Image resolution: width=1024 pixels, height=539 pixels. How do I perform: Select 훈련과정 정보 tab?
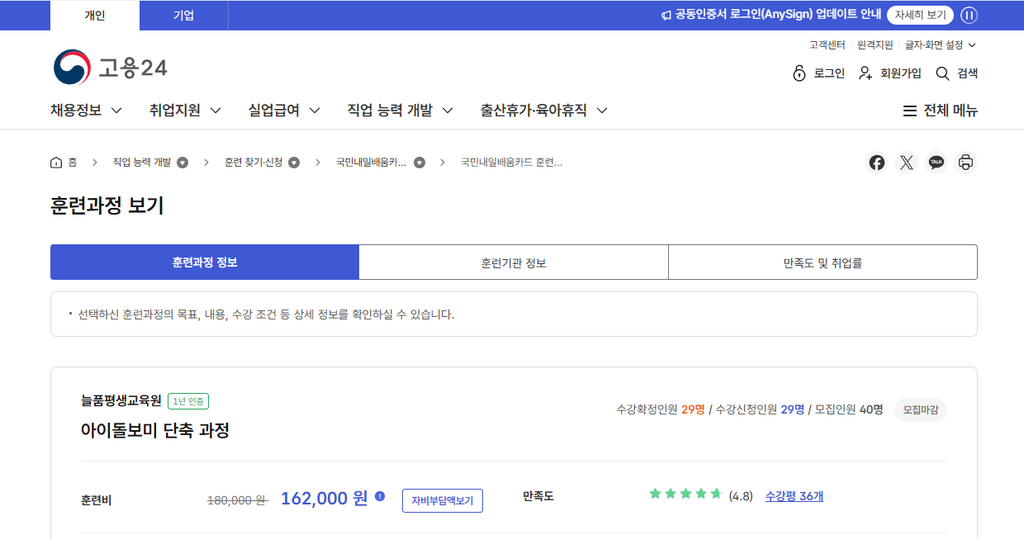click(x=204, y=262)
